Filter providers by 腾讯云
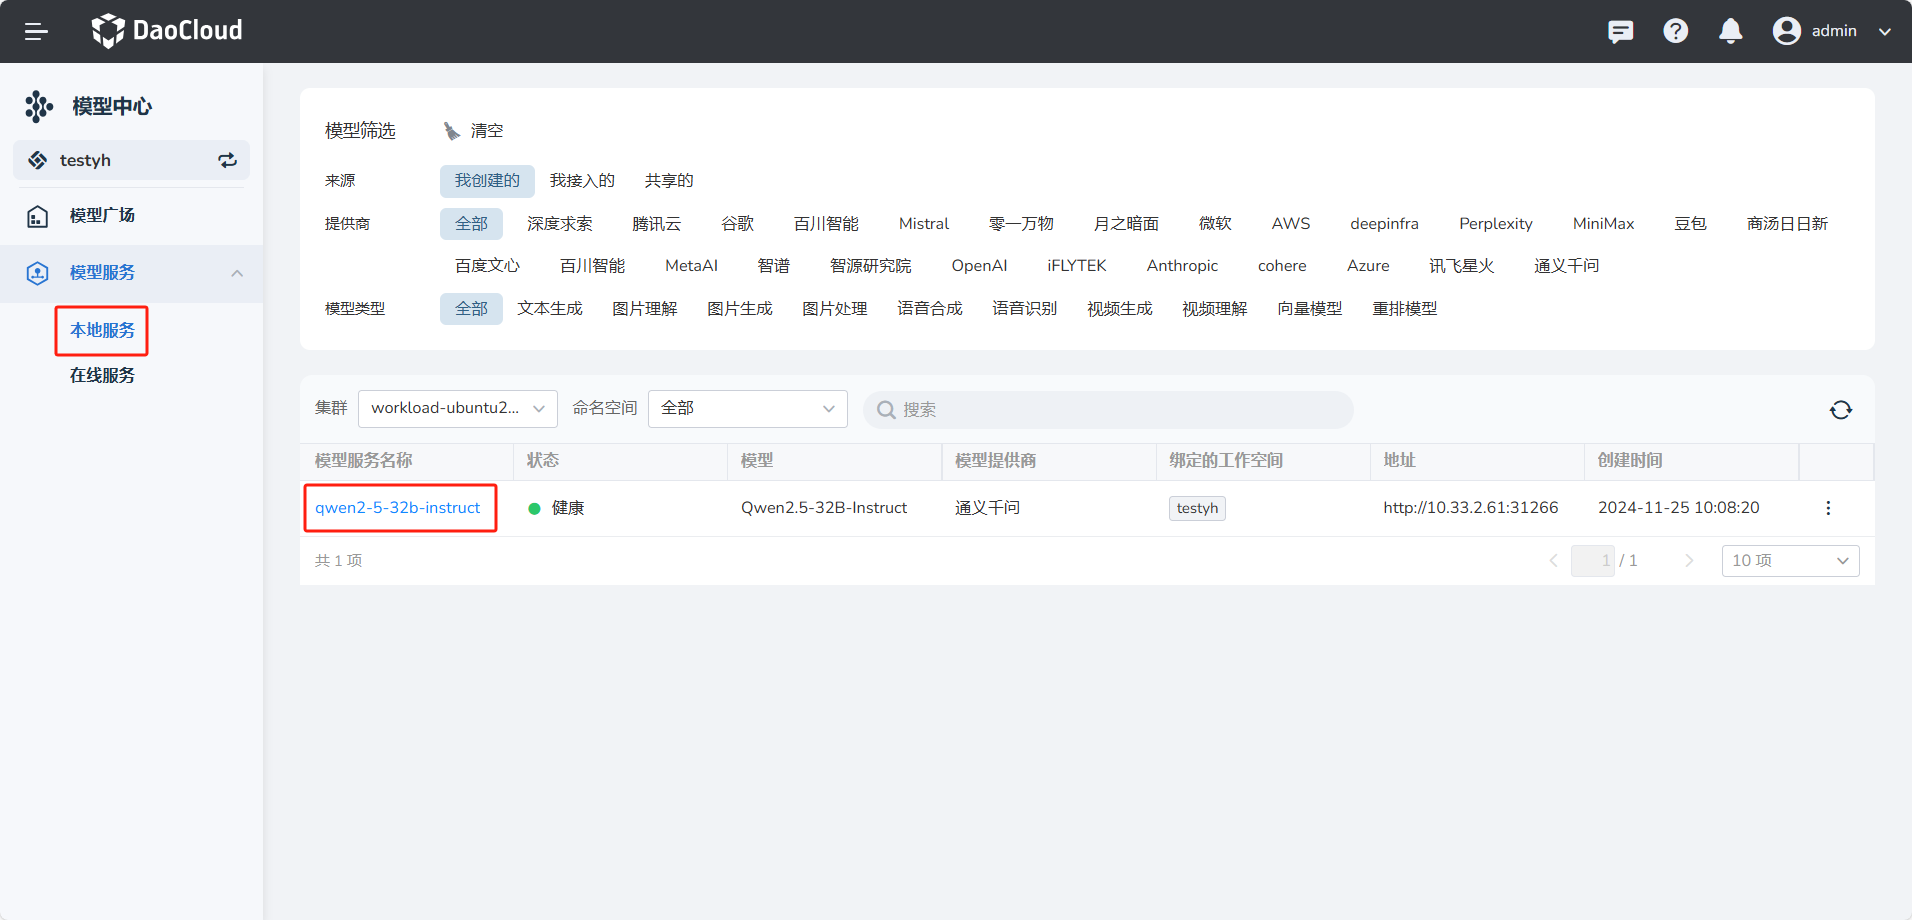 click(656, 224)
